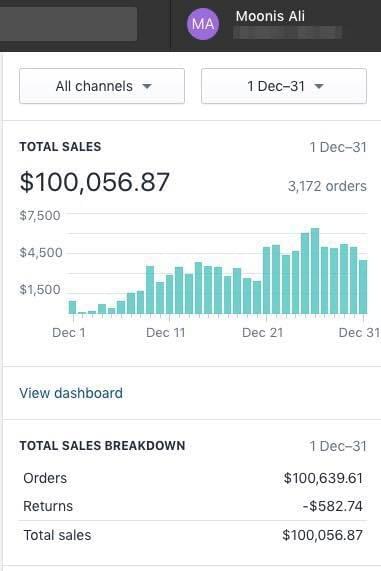Viewport: 381px width, 571px height.
Task: Click the first bar at Dec 1
Action: click(72, 307)
